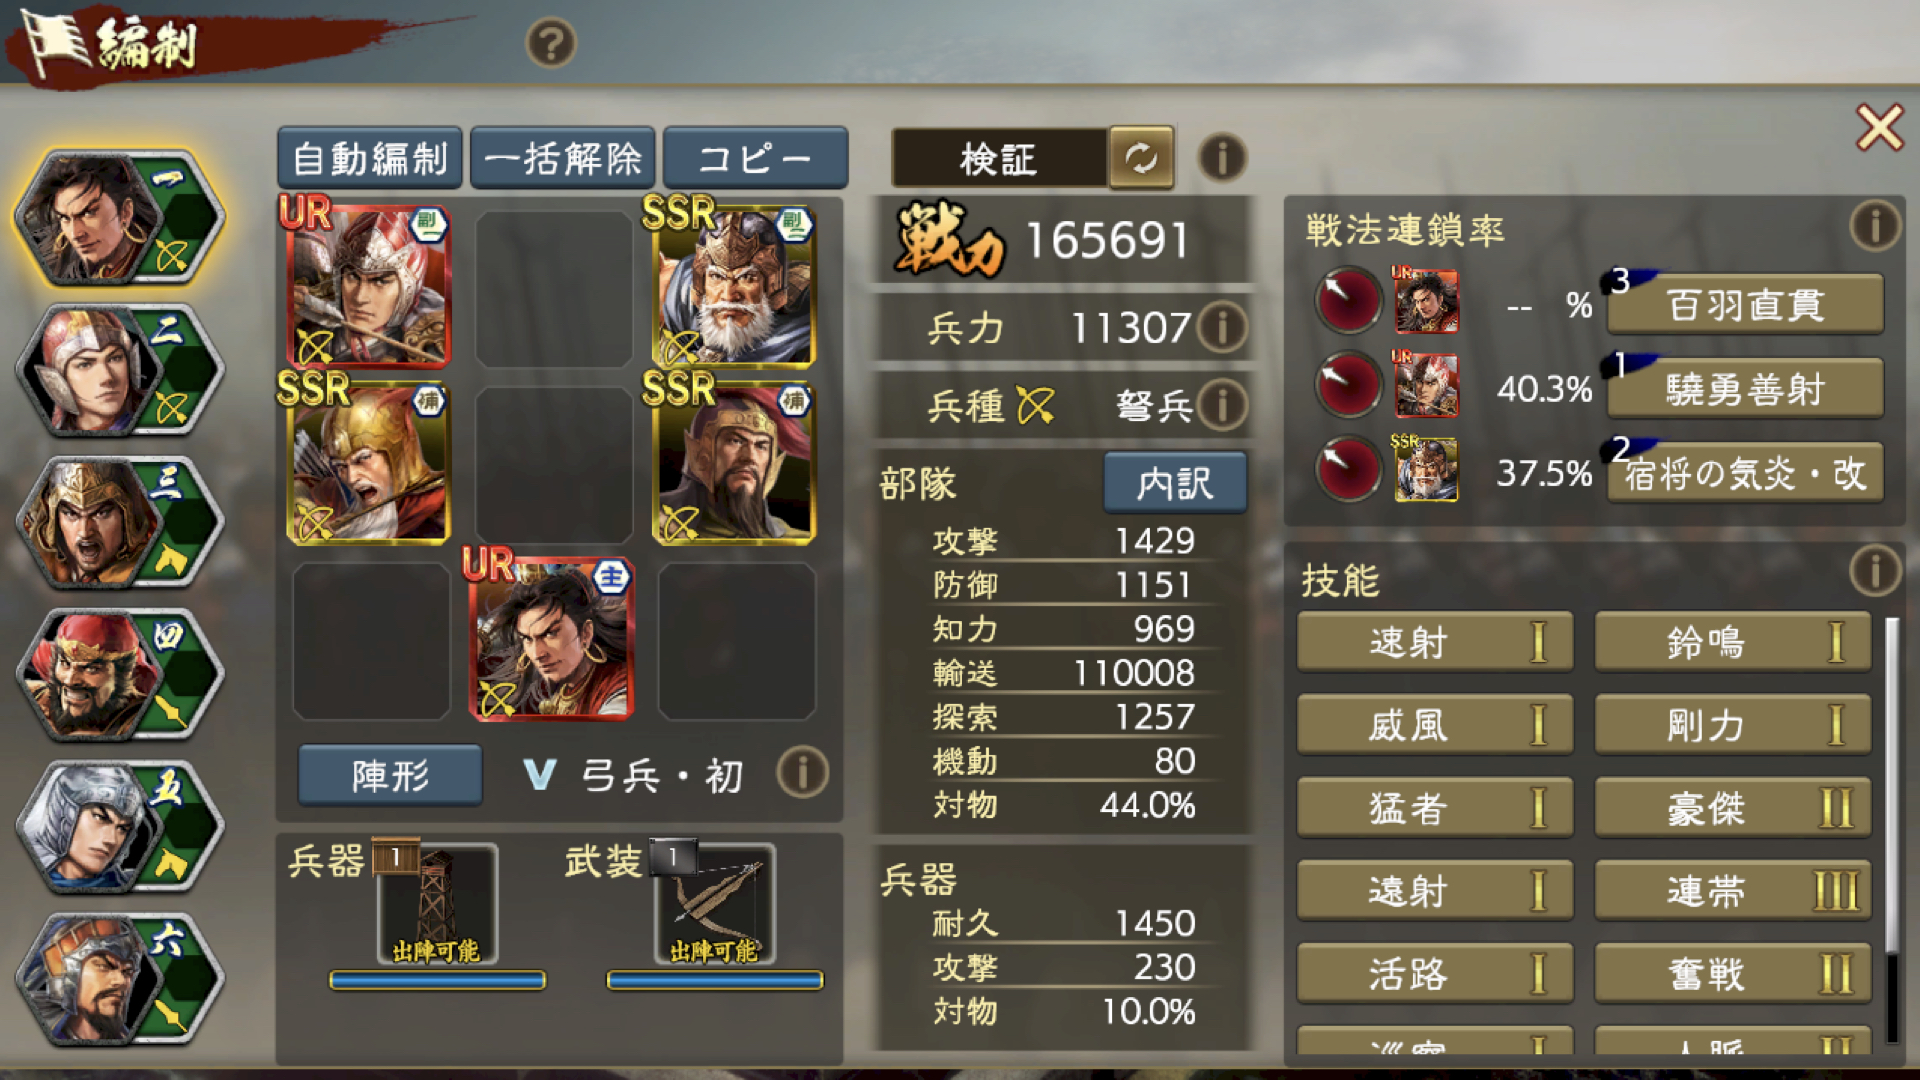Switch to squad 二 tab
Screen dimensions: 1920x1080
point(120,371)
